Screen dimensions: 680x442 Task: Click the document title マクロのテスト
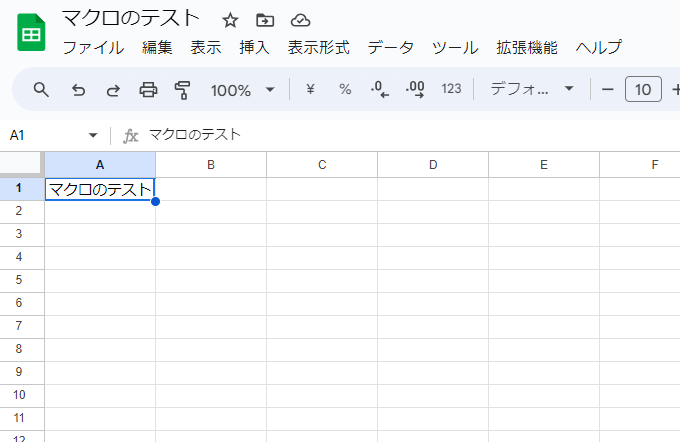tap(131, 19)
